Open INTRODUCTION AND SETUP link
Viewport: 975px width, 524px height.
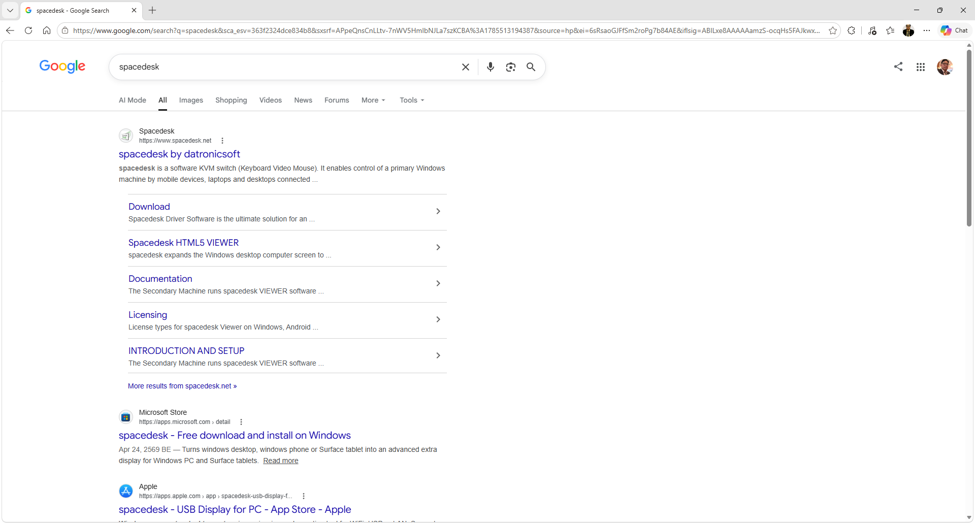(x=187, y=351)
